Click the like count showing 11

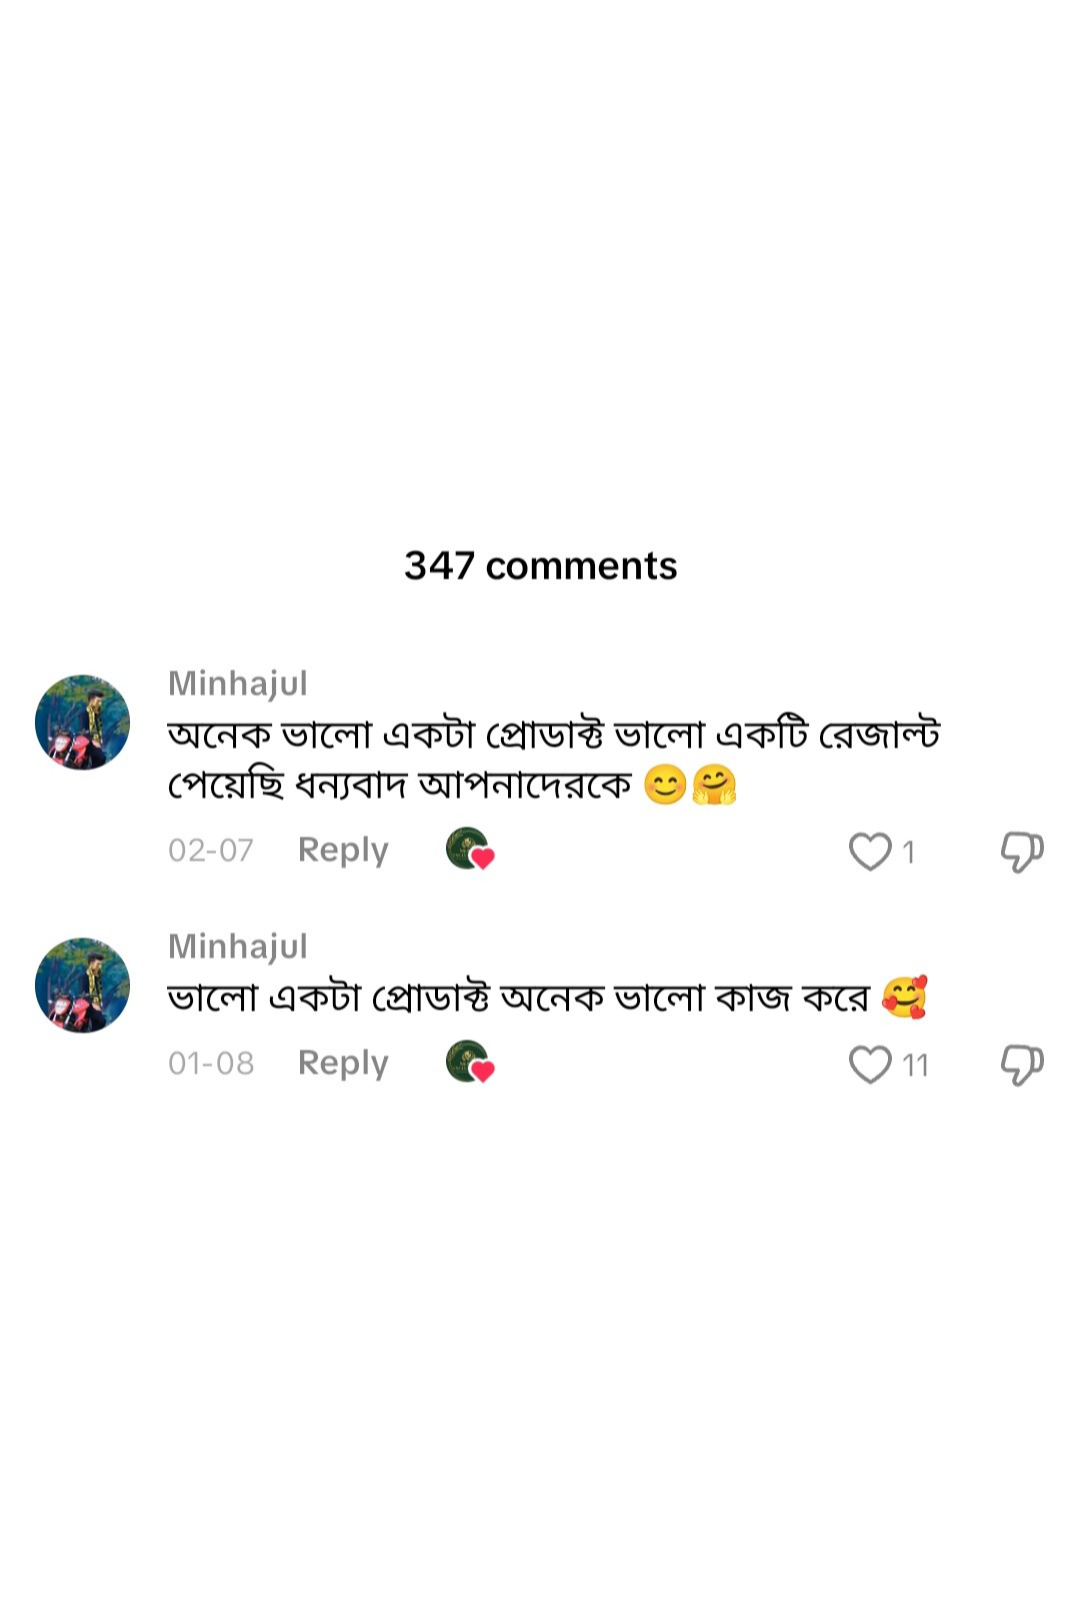click(915, 1065)
